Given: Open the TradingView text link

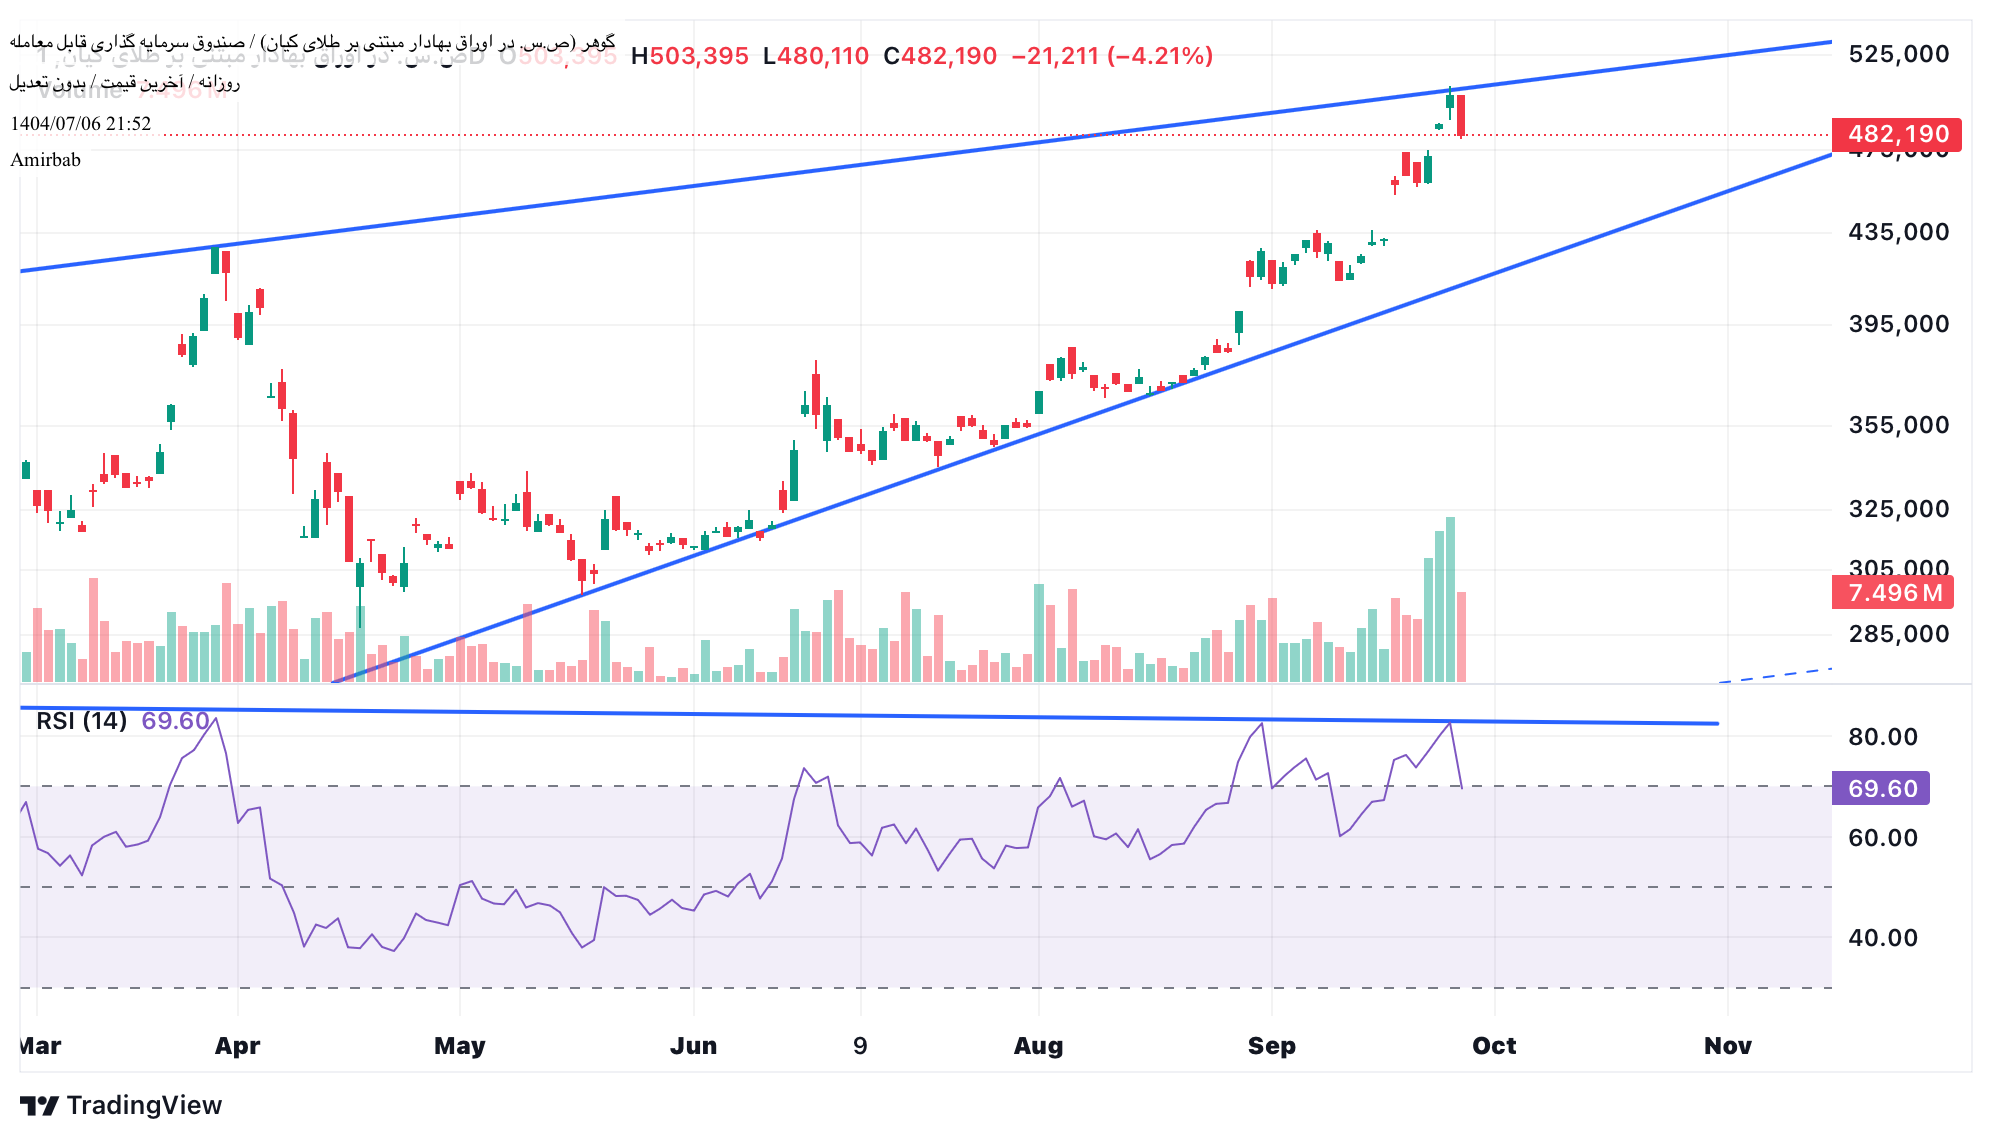Looking at the screenshot, I should tap(144, 1105).
